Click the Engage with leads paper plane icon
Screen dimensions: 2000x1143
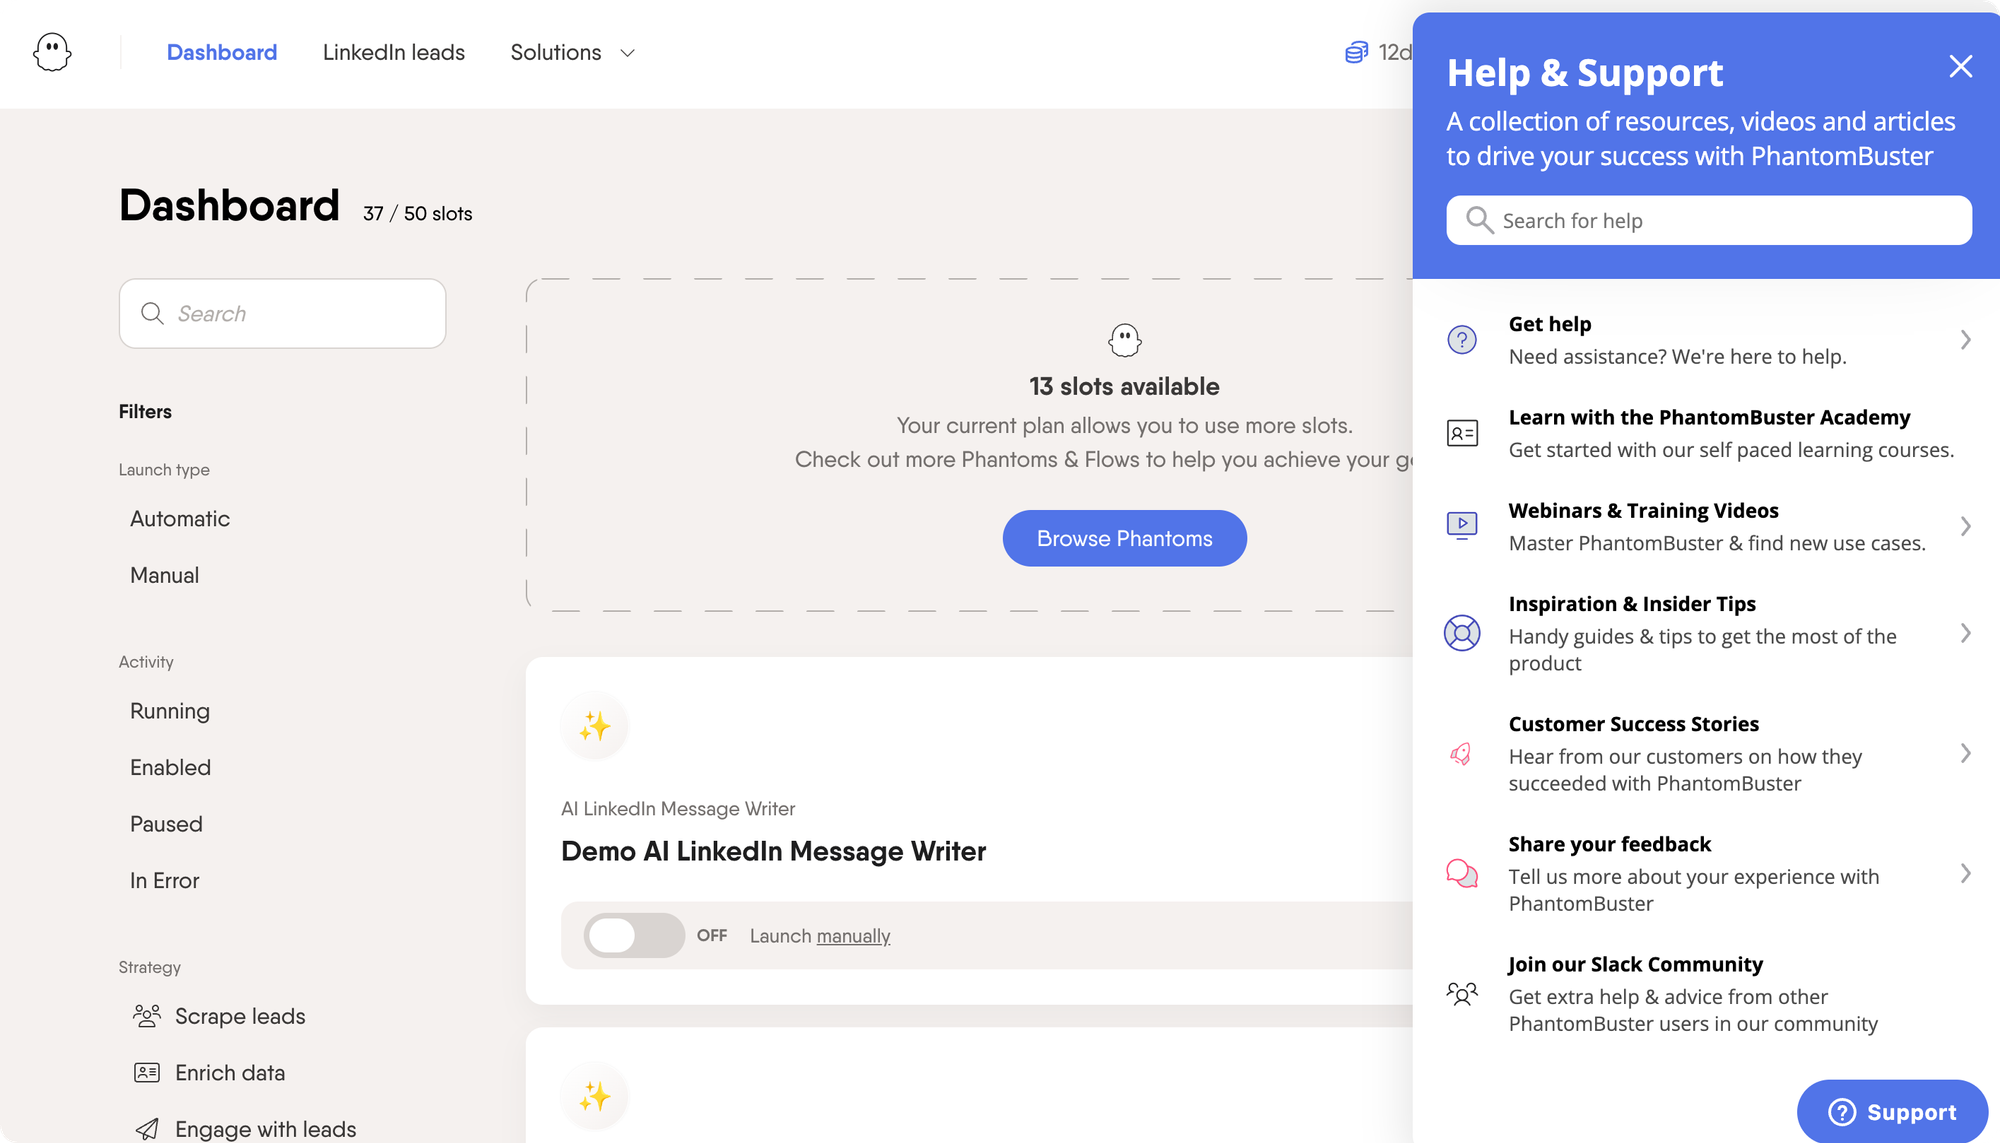tap(147, 1129)
